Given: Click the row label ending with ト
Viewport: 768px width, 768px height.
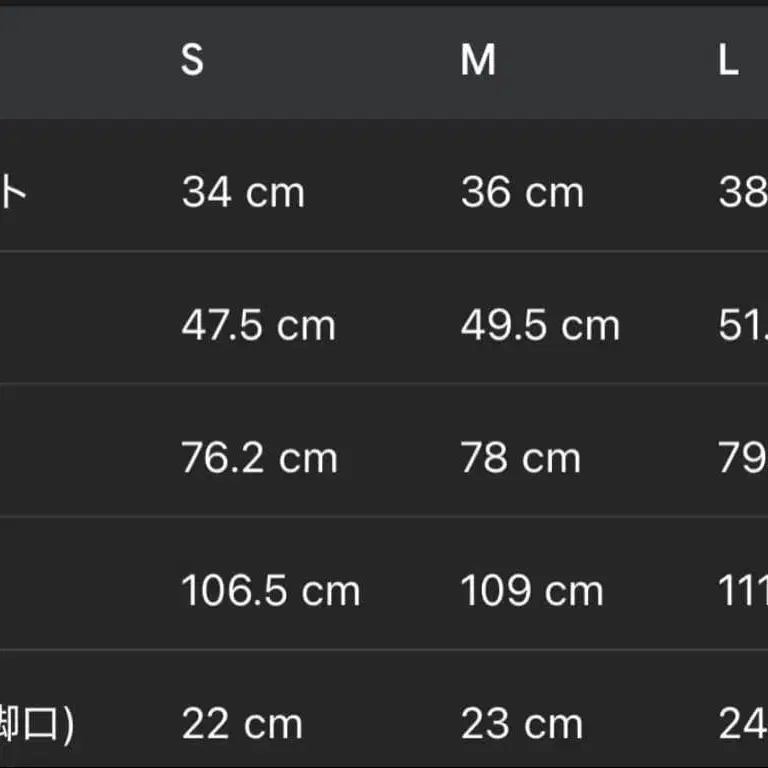Looking at the screenshot, I should (x=13, y=192).
